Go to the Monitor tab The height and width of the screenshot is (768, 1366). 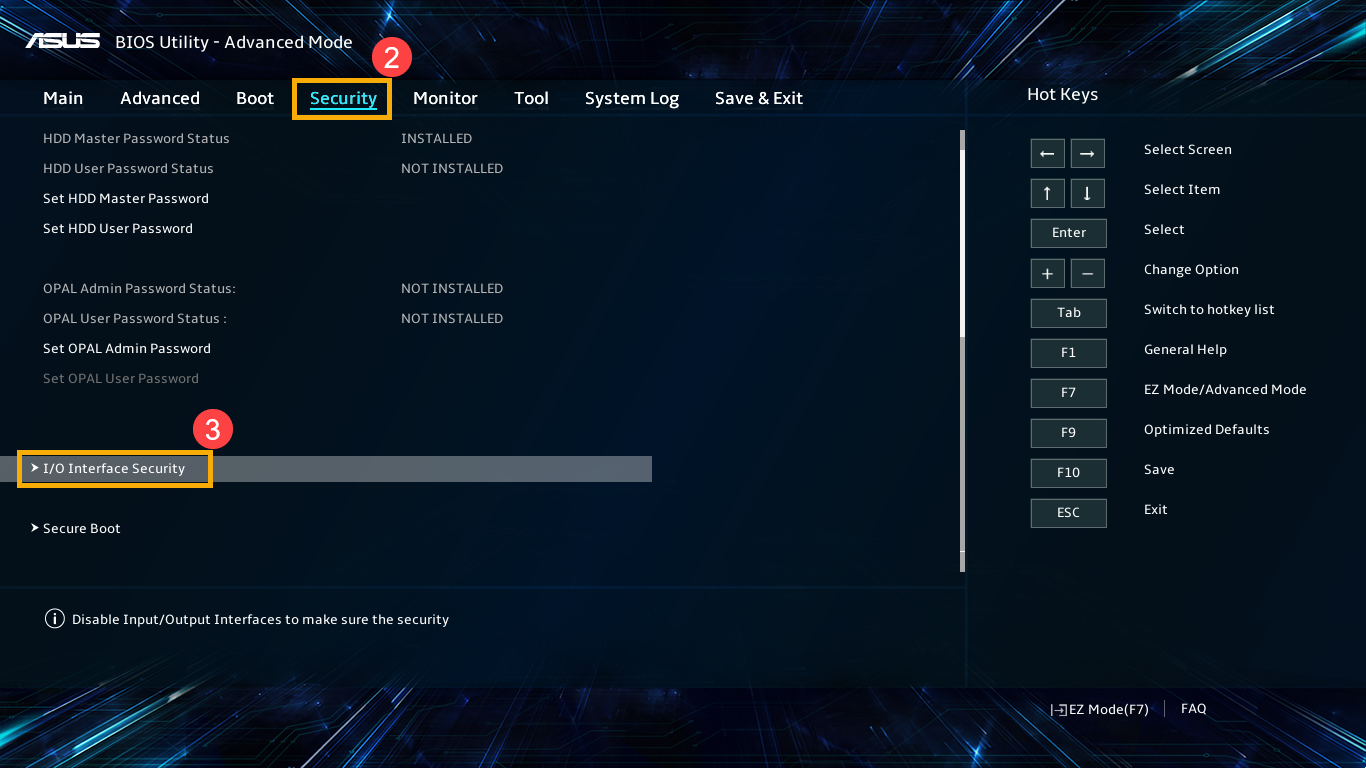coord(445,98)
